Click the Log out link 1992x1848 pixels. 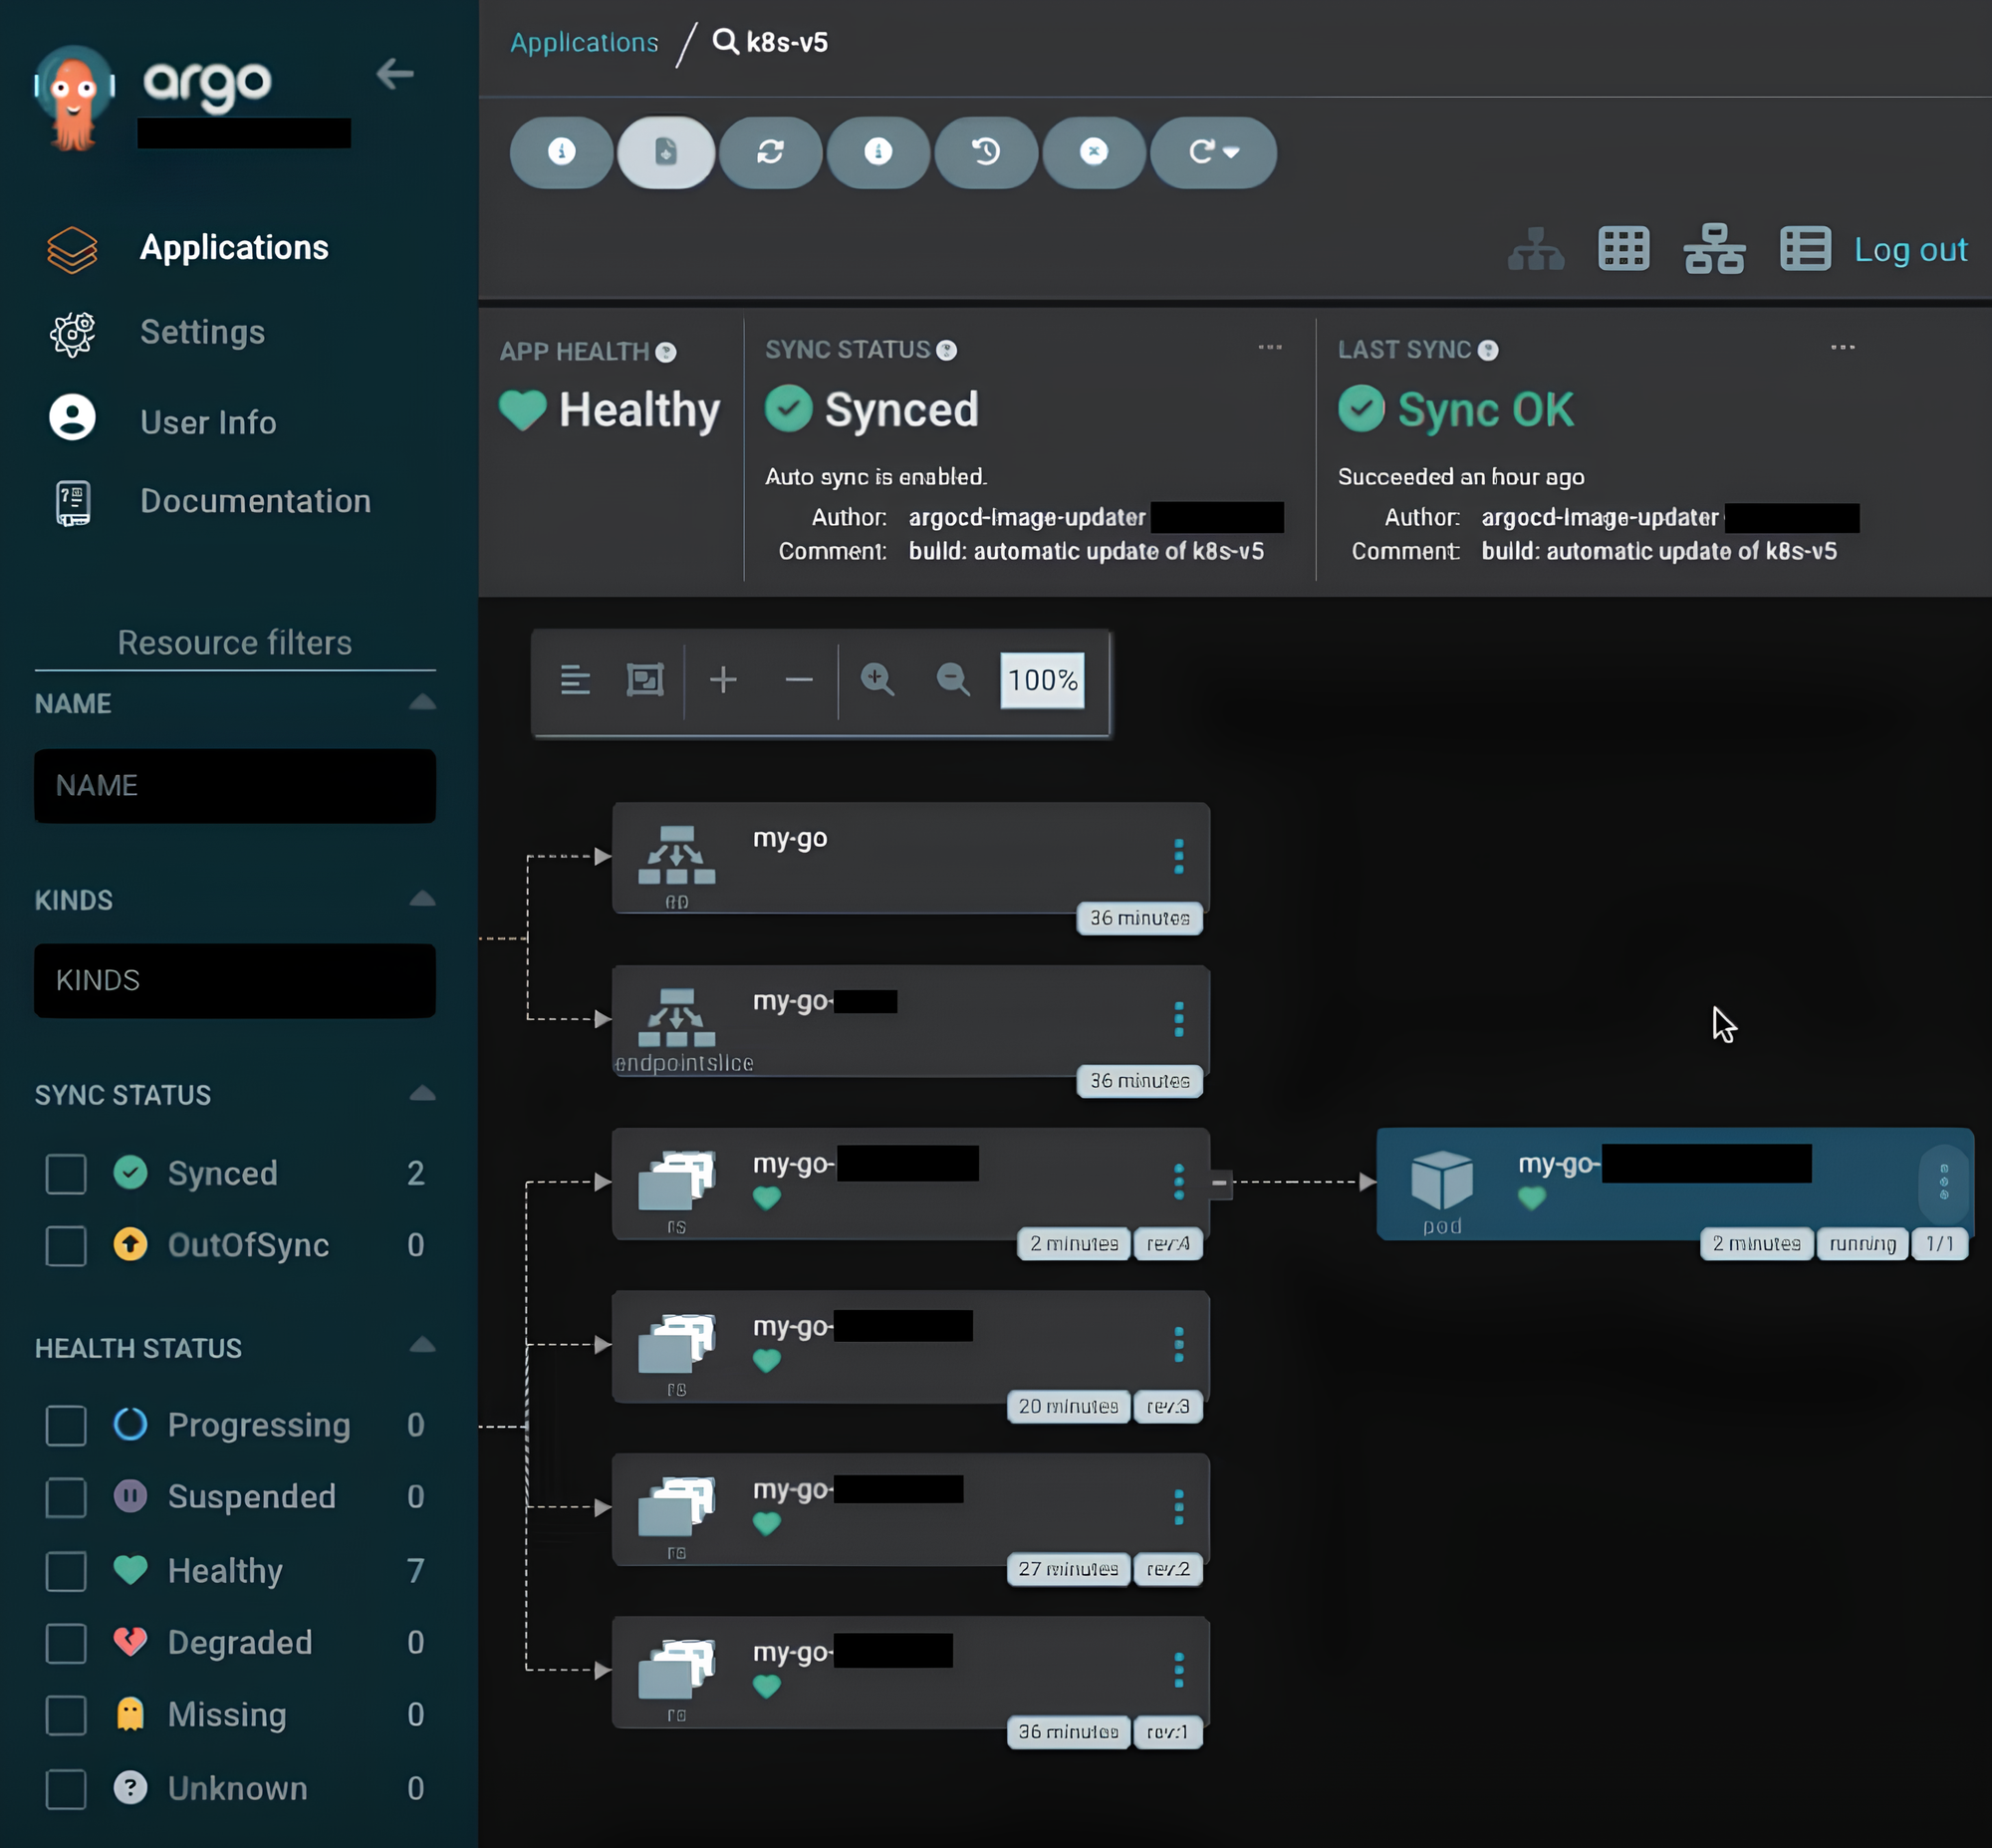click(x=1910, y=249)
